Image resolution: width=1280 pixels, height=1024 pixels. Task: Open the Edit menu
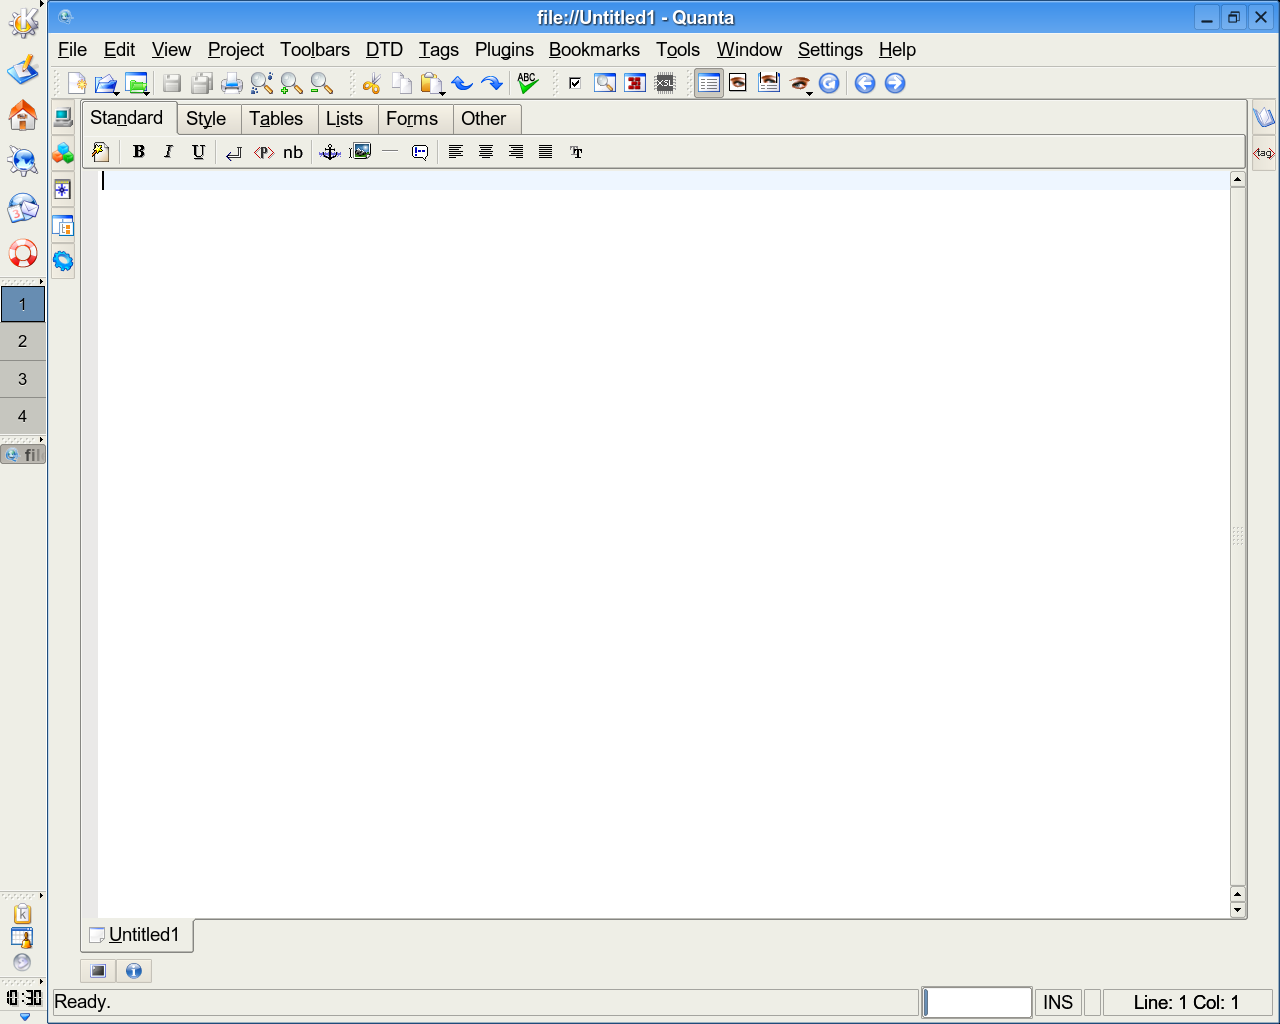click(119, 50)
